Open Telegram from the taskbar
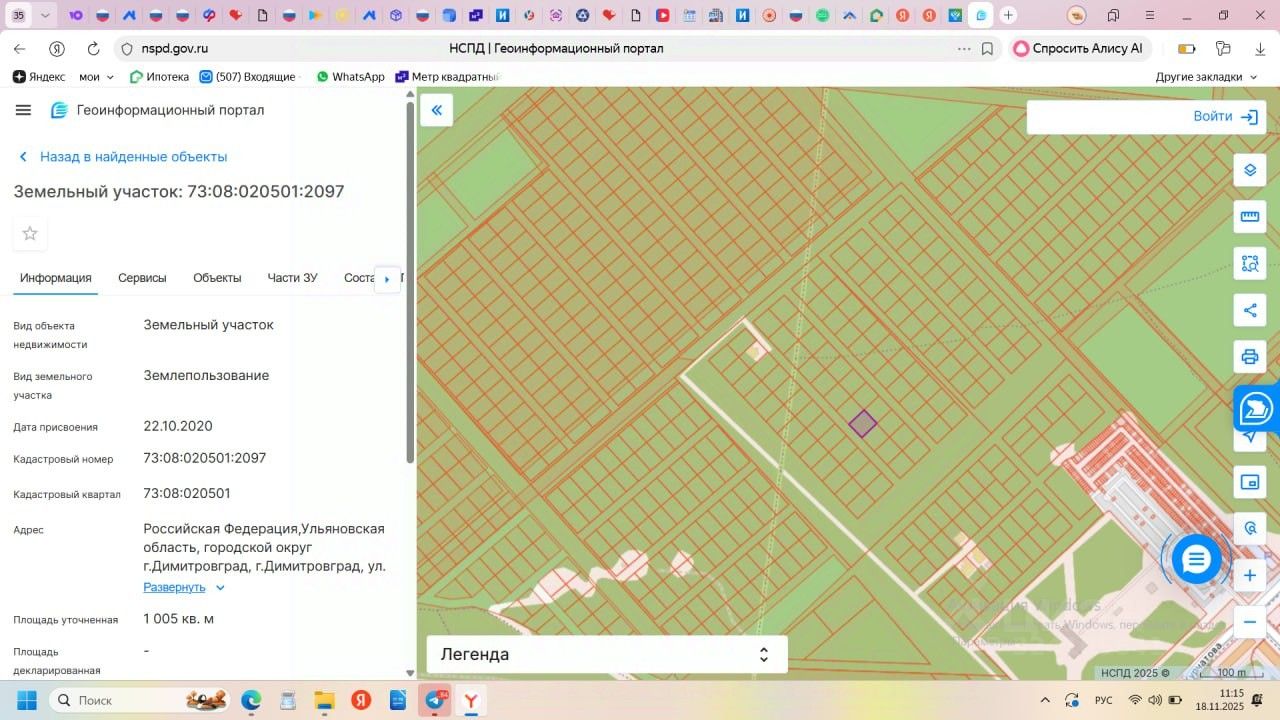Image resolution: width=1280 pixels, height=720 pixels. [x=434, y=700]
